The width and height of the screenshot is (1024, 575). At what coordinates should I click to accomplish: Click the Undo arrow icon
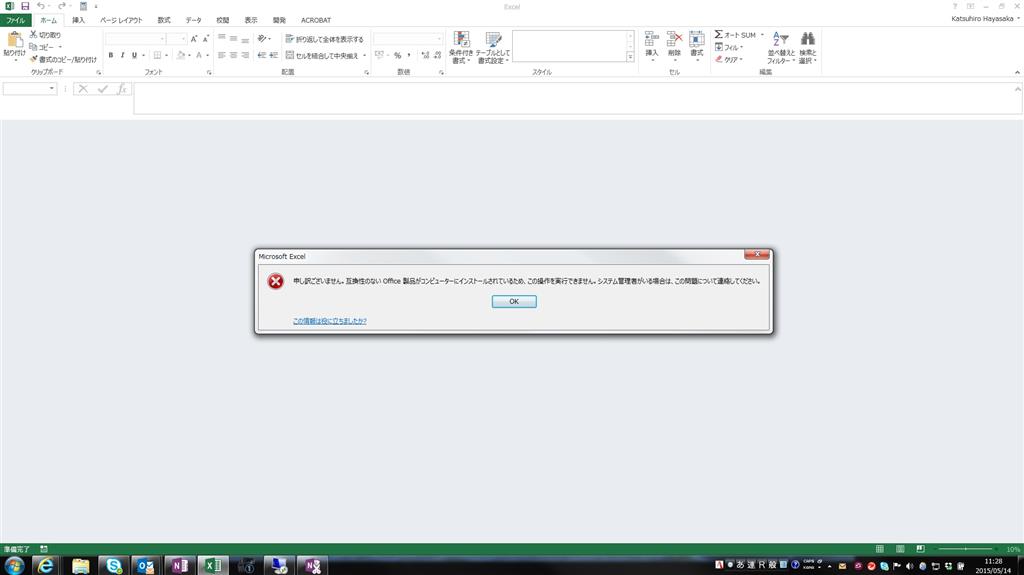(40, 6)
